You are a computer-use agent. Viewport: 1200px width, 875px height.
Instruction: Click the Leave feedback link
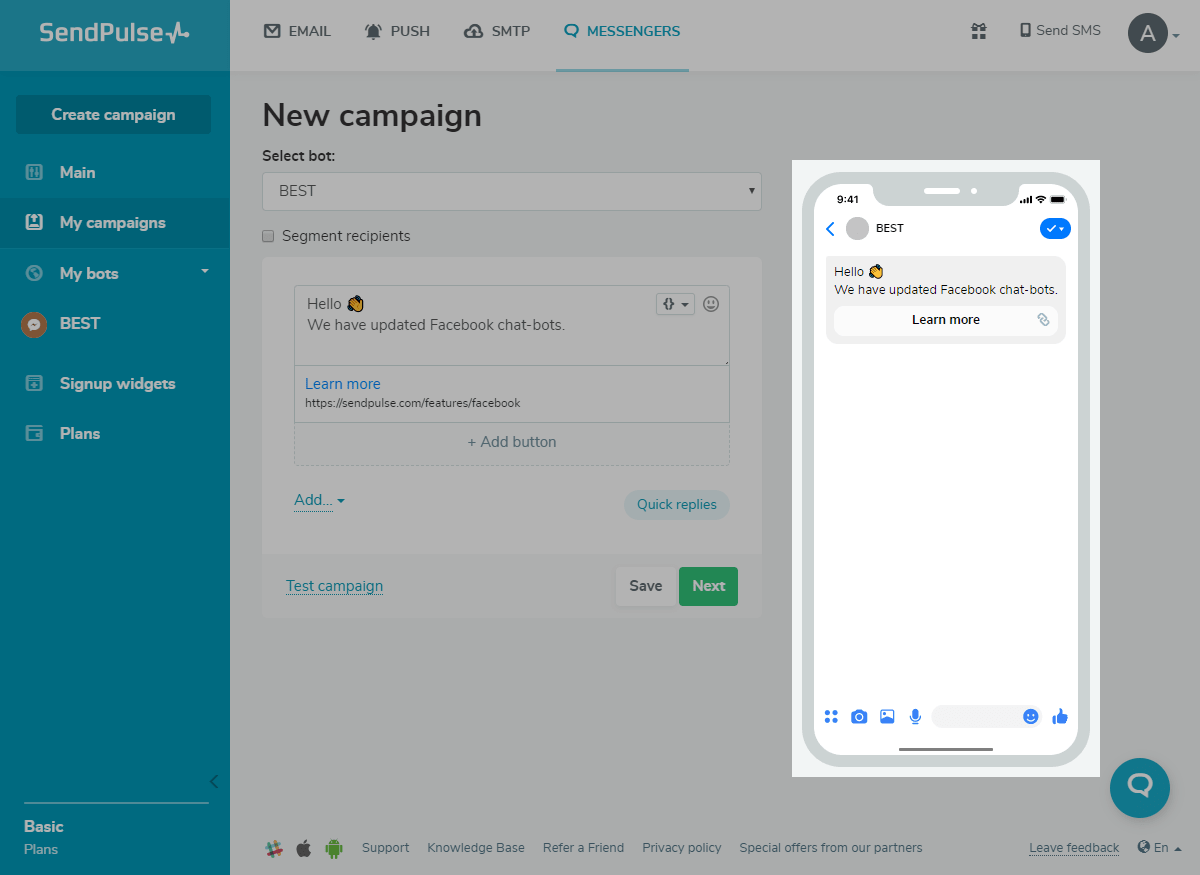pyautogui.click(x=1074, y=848)
